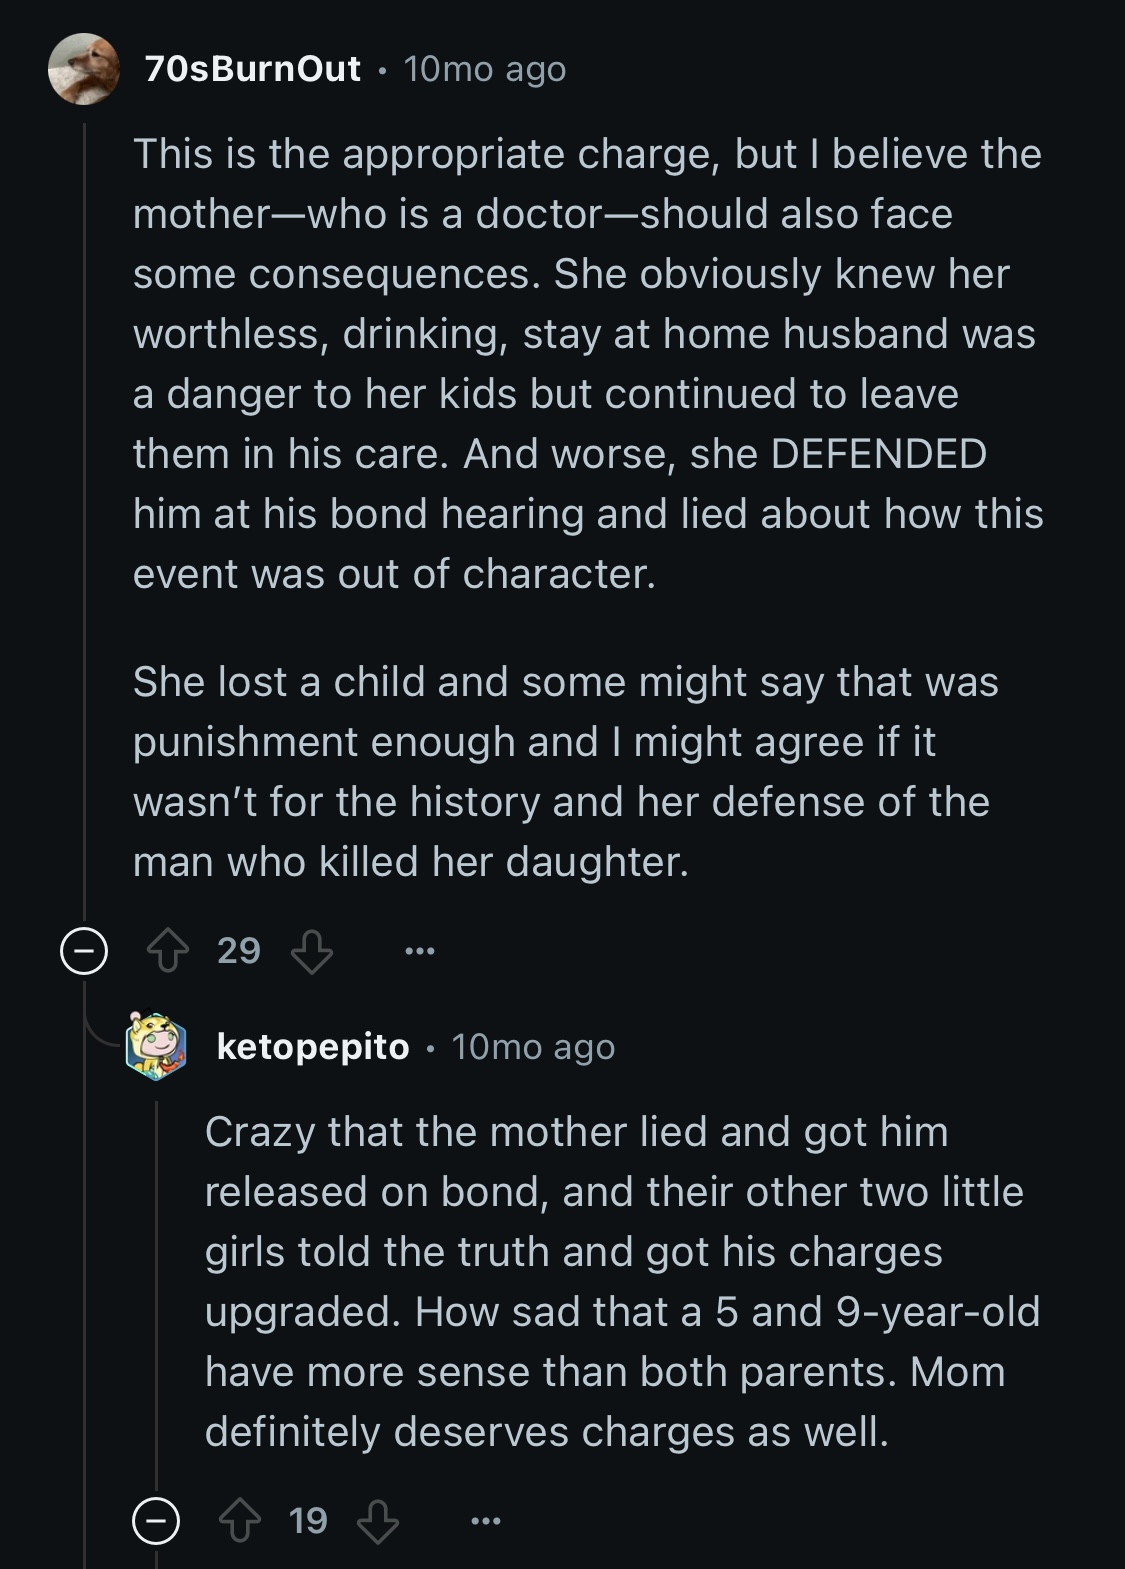This screenshot has height=1569, width=1125.
Task: Open more options on ketopepito's reply
Action: click(485, 1522)
